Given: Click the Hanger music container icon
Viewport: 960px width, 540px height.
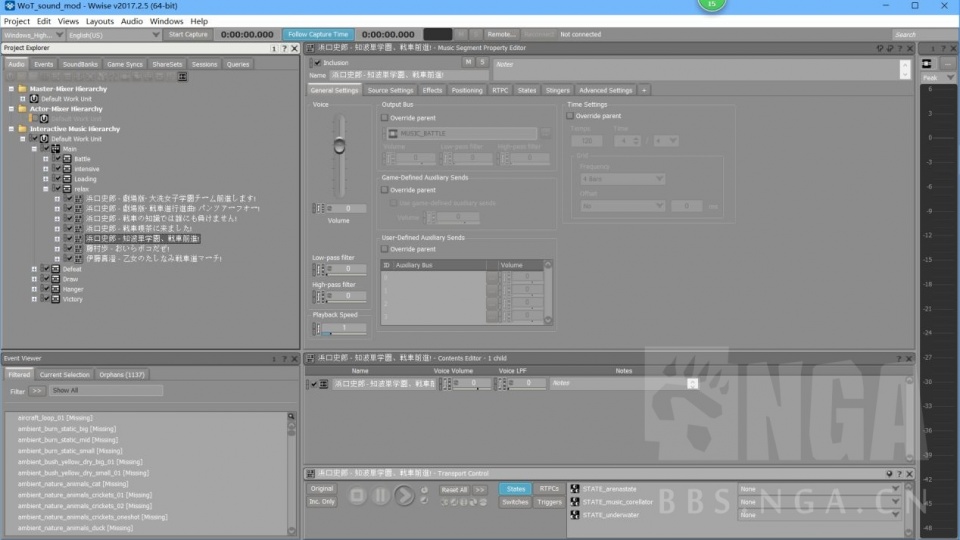Looking at the screenshot, I should click(x=56, y=289).
